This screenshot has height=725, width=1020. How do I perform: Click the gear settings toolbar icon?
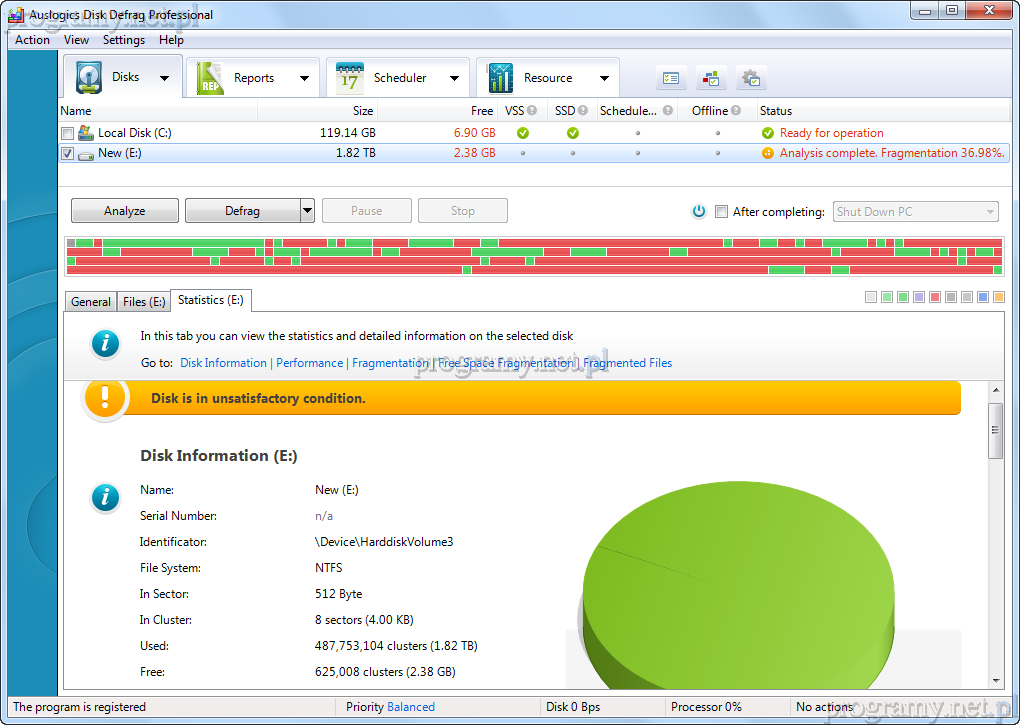coord(751,78)
